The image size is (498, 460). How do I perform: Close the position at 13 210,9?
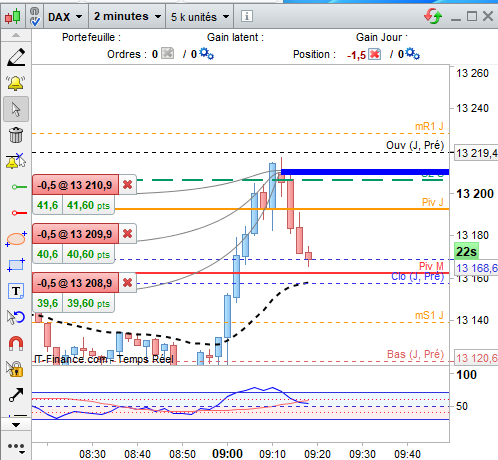point(127,184)
